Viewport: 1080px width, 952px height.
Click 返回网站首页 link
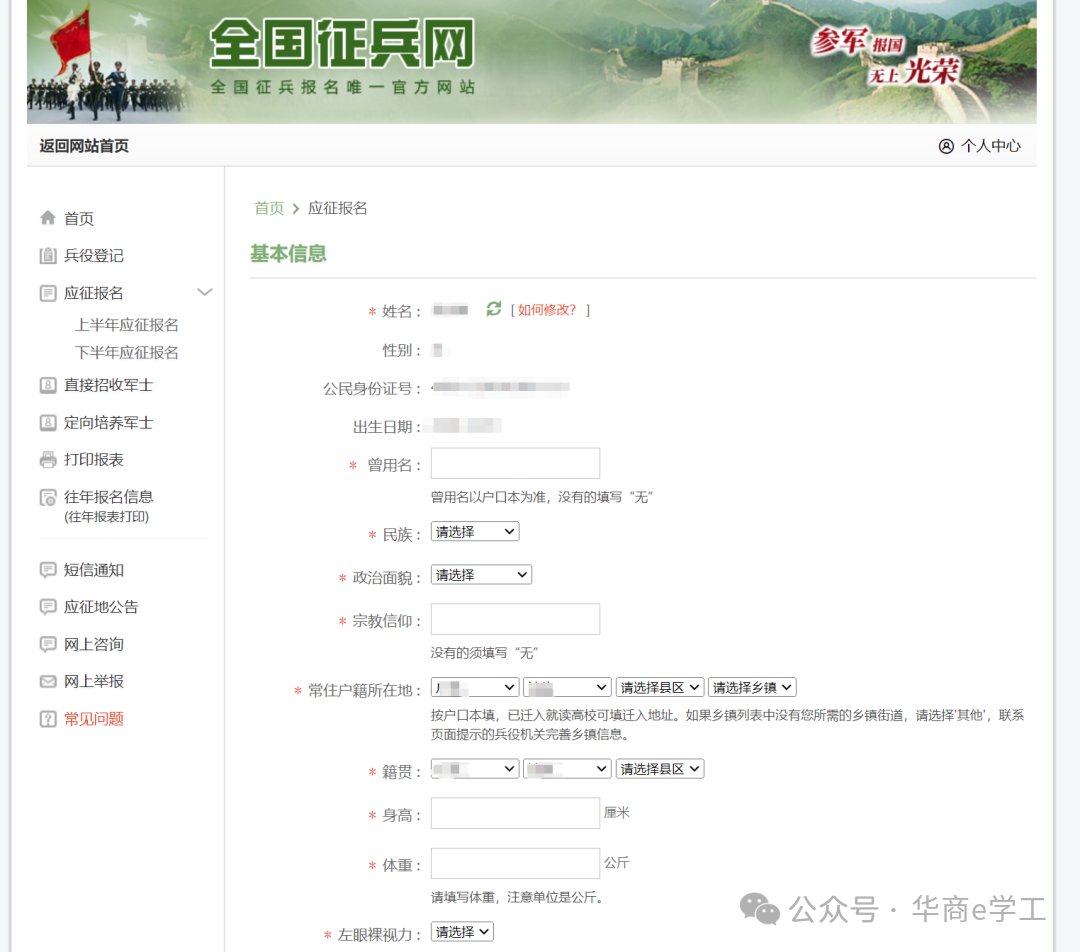(84, 146)
